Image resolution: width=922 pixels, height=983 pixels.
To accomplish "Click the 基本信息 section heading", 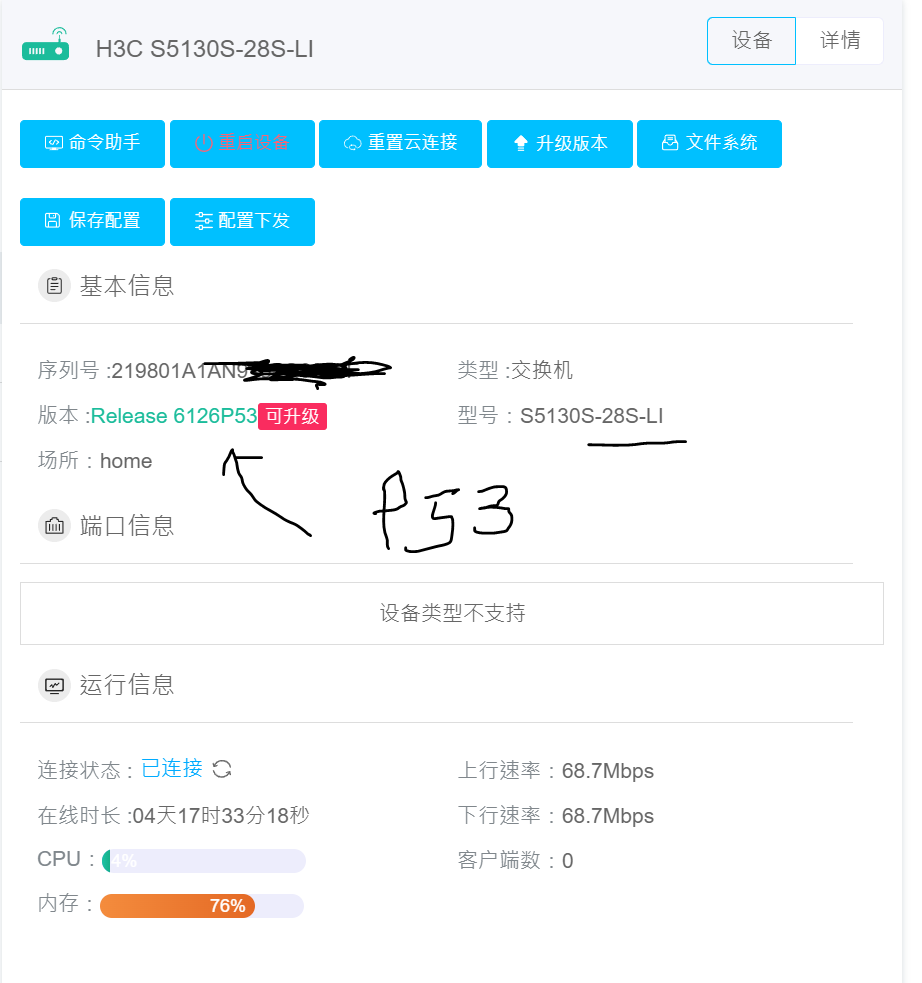I will pyautogui.click(x=127, y=286).
